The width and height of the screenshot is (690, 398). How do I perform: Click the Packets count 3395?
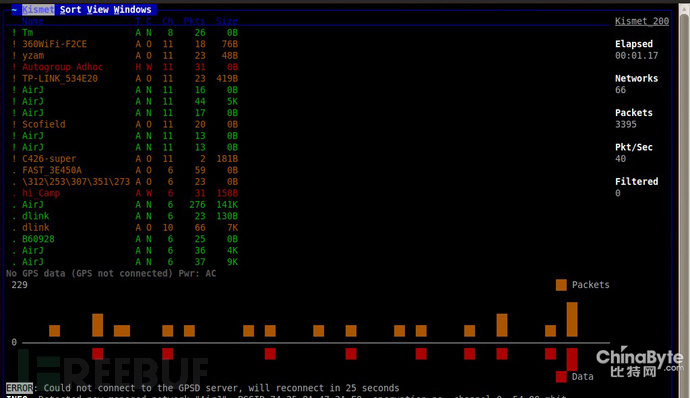(625, 124)
